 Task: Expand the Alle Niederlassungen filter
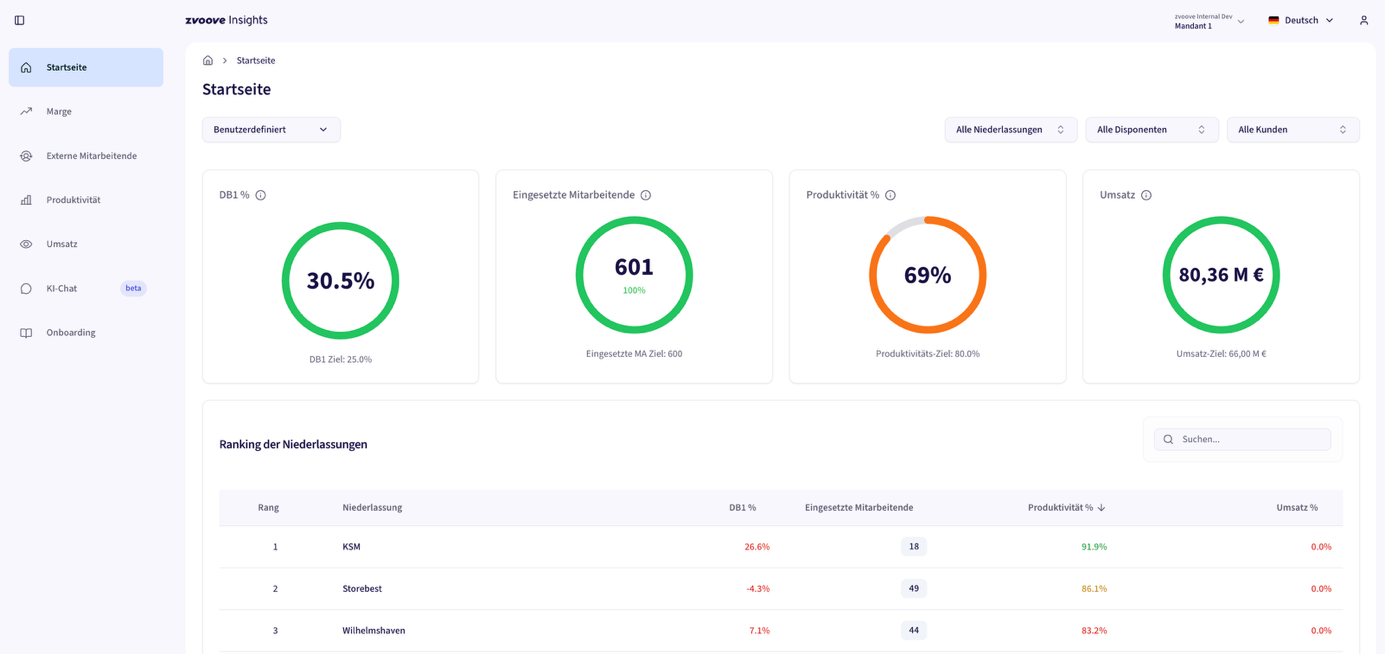[x=1010, y=130]
